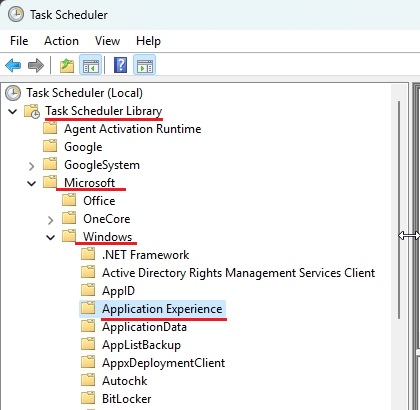
Task: Click the folder icon beside Autochk
Action: pos(88,380)
